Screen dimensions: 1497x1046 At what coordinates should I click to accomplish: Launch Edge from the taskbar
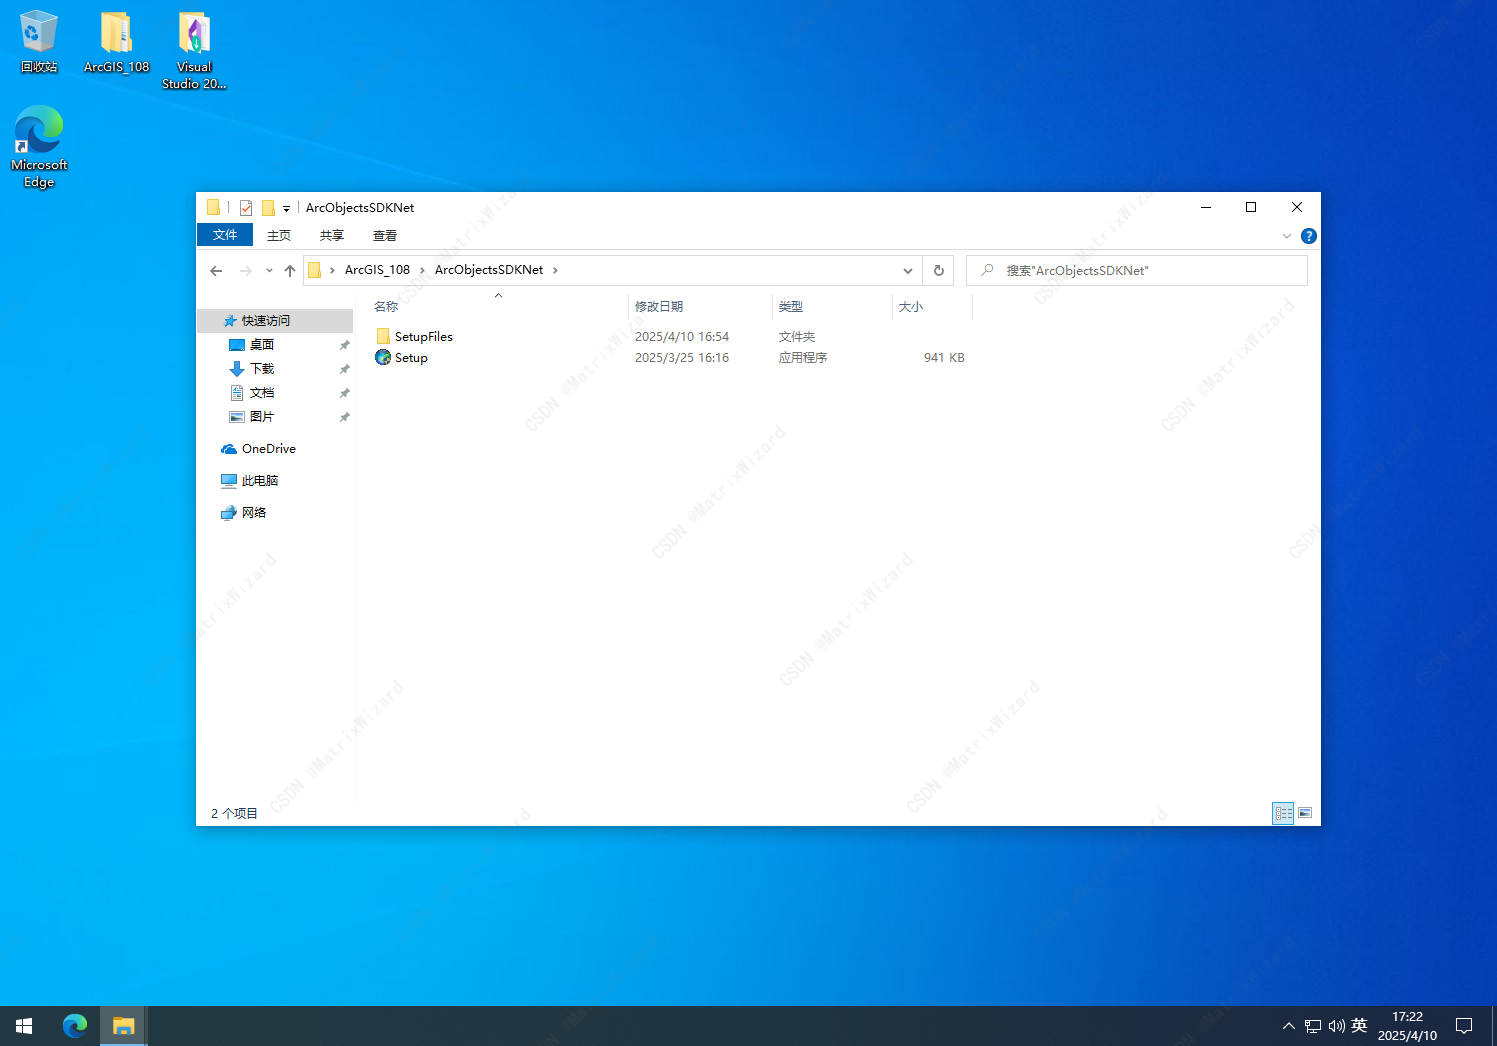click(75, 1026)
